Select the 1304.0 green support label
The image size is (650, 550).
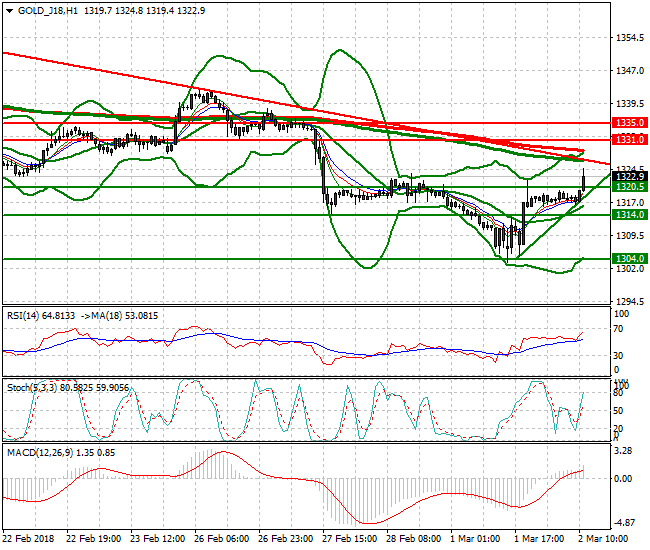click(630, 259)
